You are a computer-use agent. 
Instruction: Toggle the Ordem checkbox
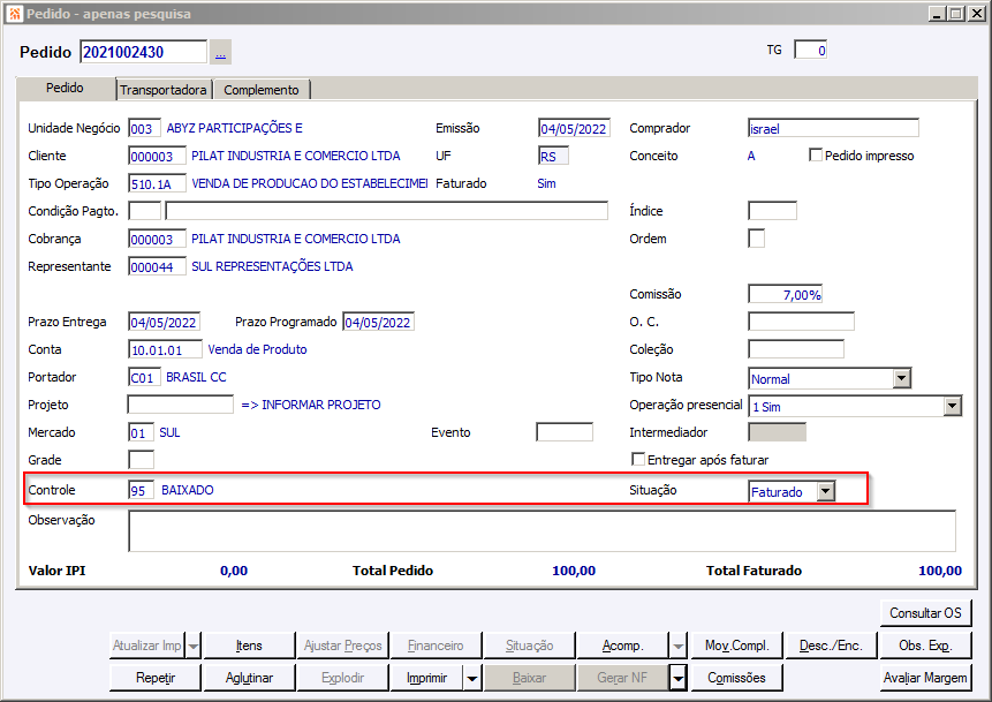click(x=756, y=238)
